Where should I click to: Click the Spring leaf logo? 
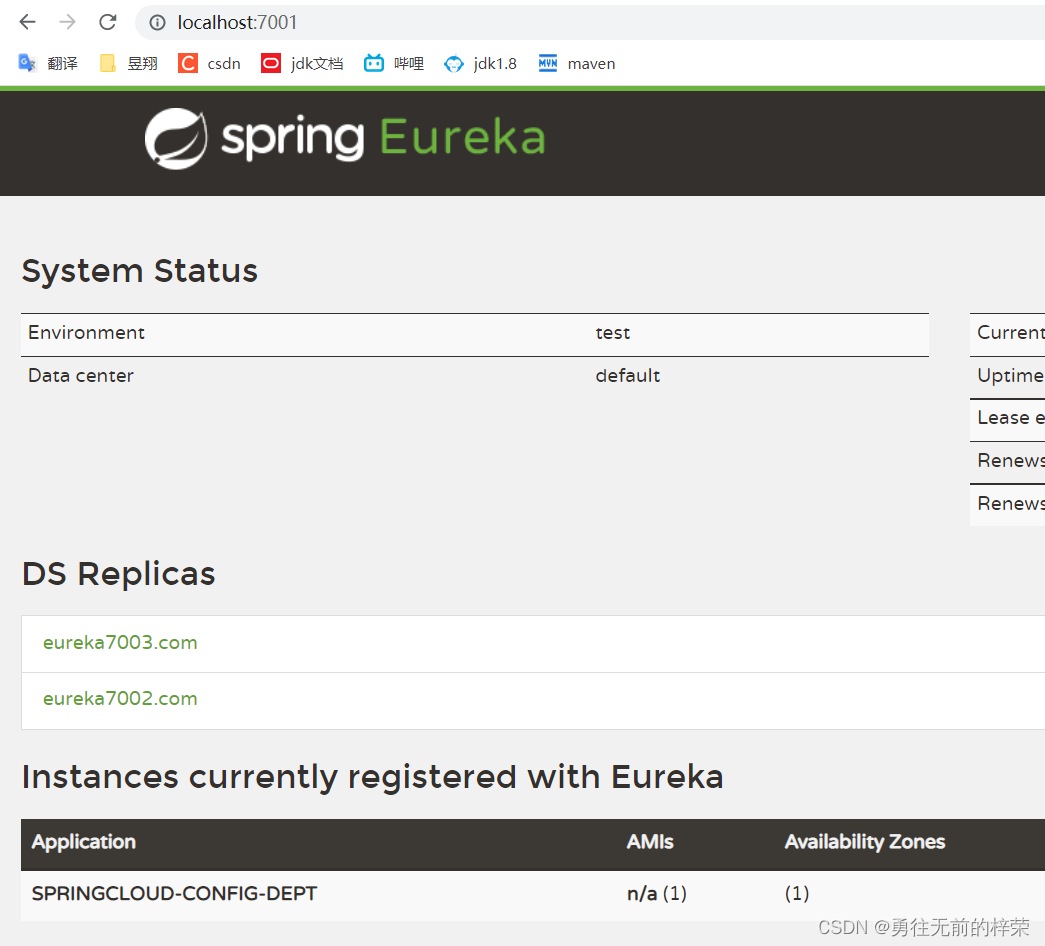(x=176, y=139)
